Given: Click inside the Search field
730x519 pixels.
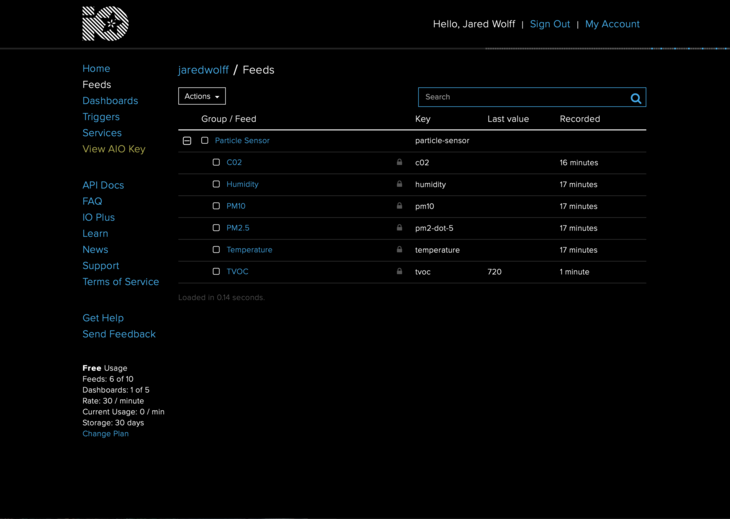Looking at the screenshot, I should (x=522, y=97).
